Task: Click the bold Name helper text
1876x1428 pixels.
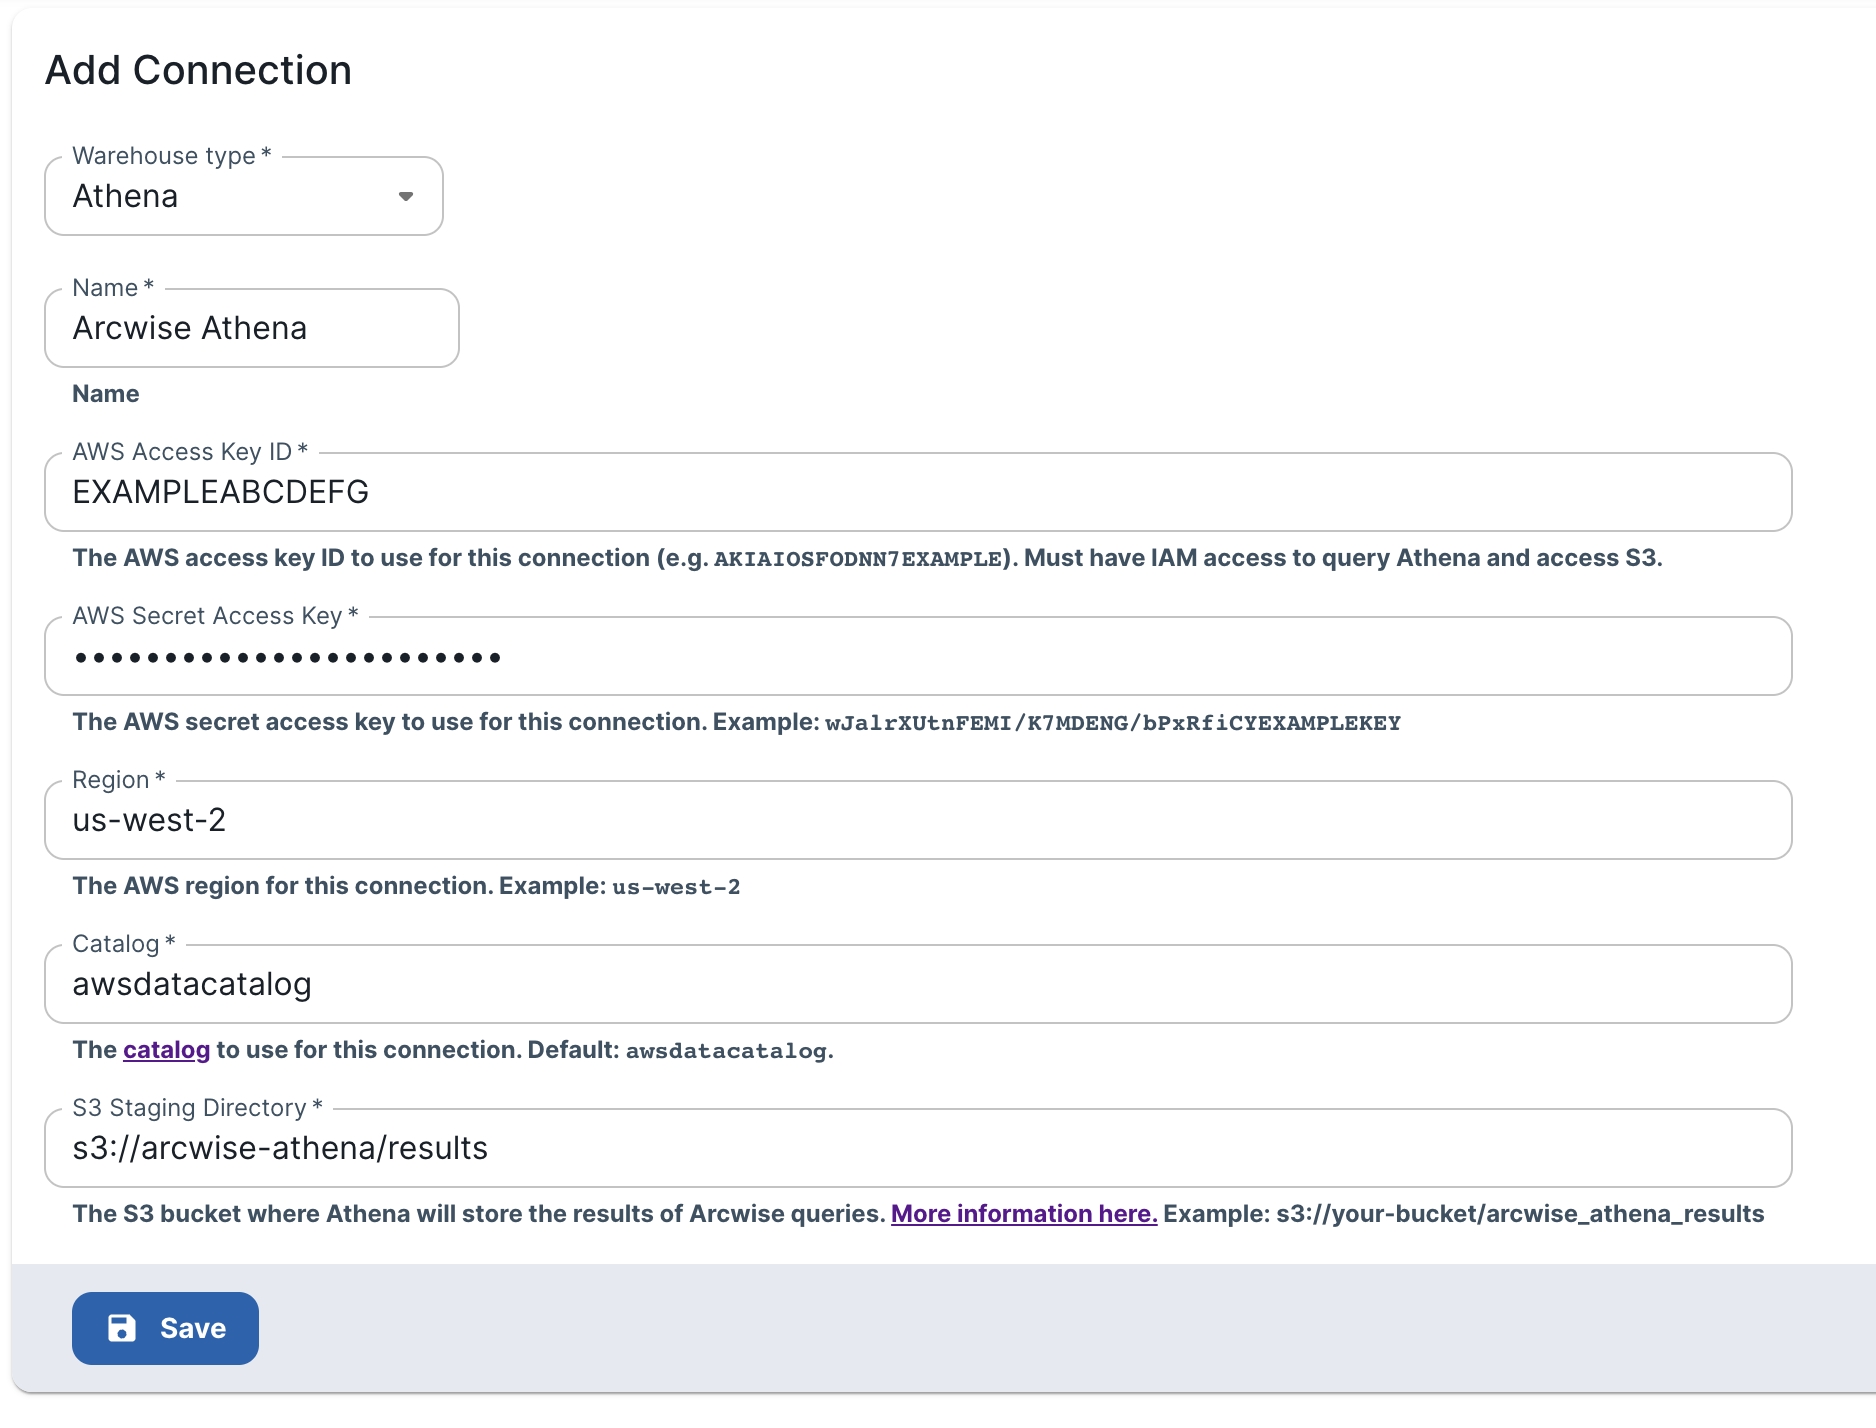Action: tap(106, 394)
